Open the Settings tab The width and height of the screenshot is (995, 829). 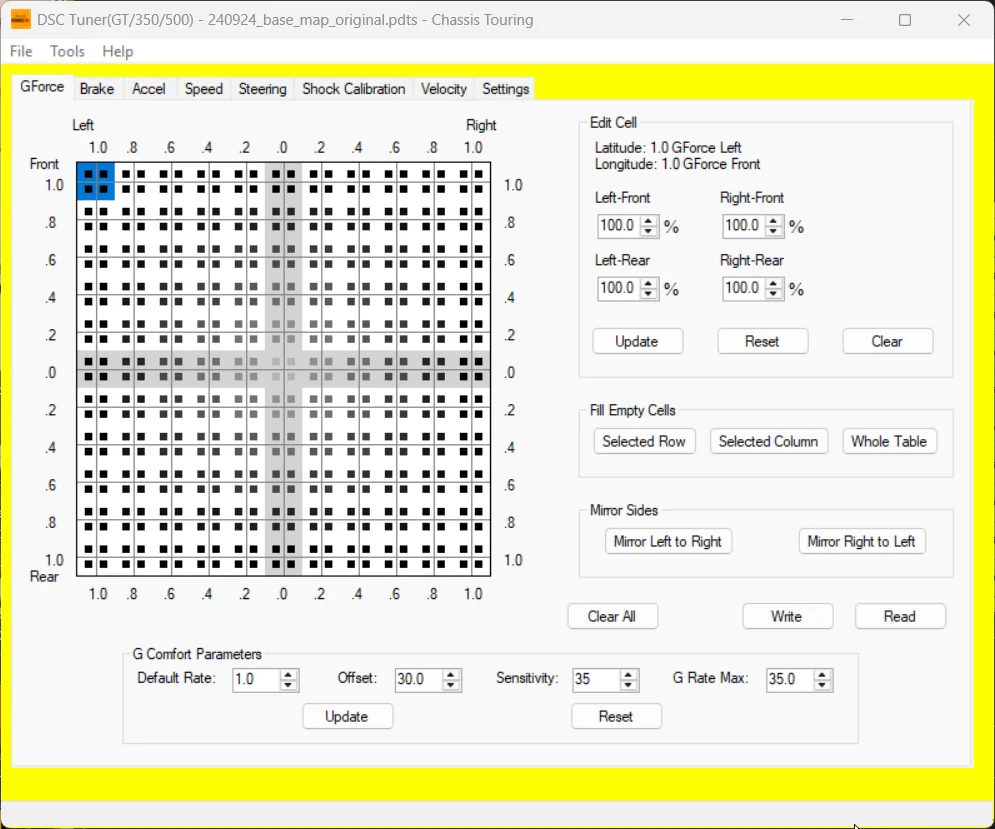[x=505, y=89]
